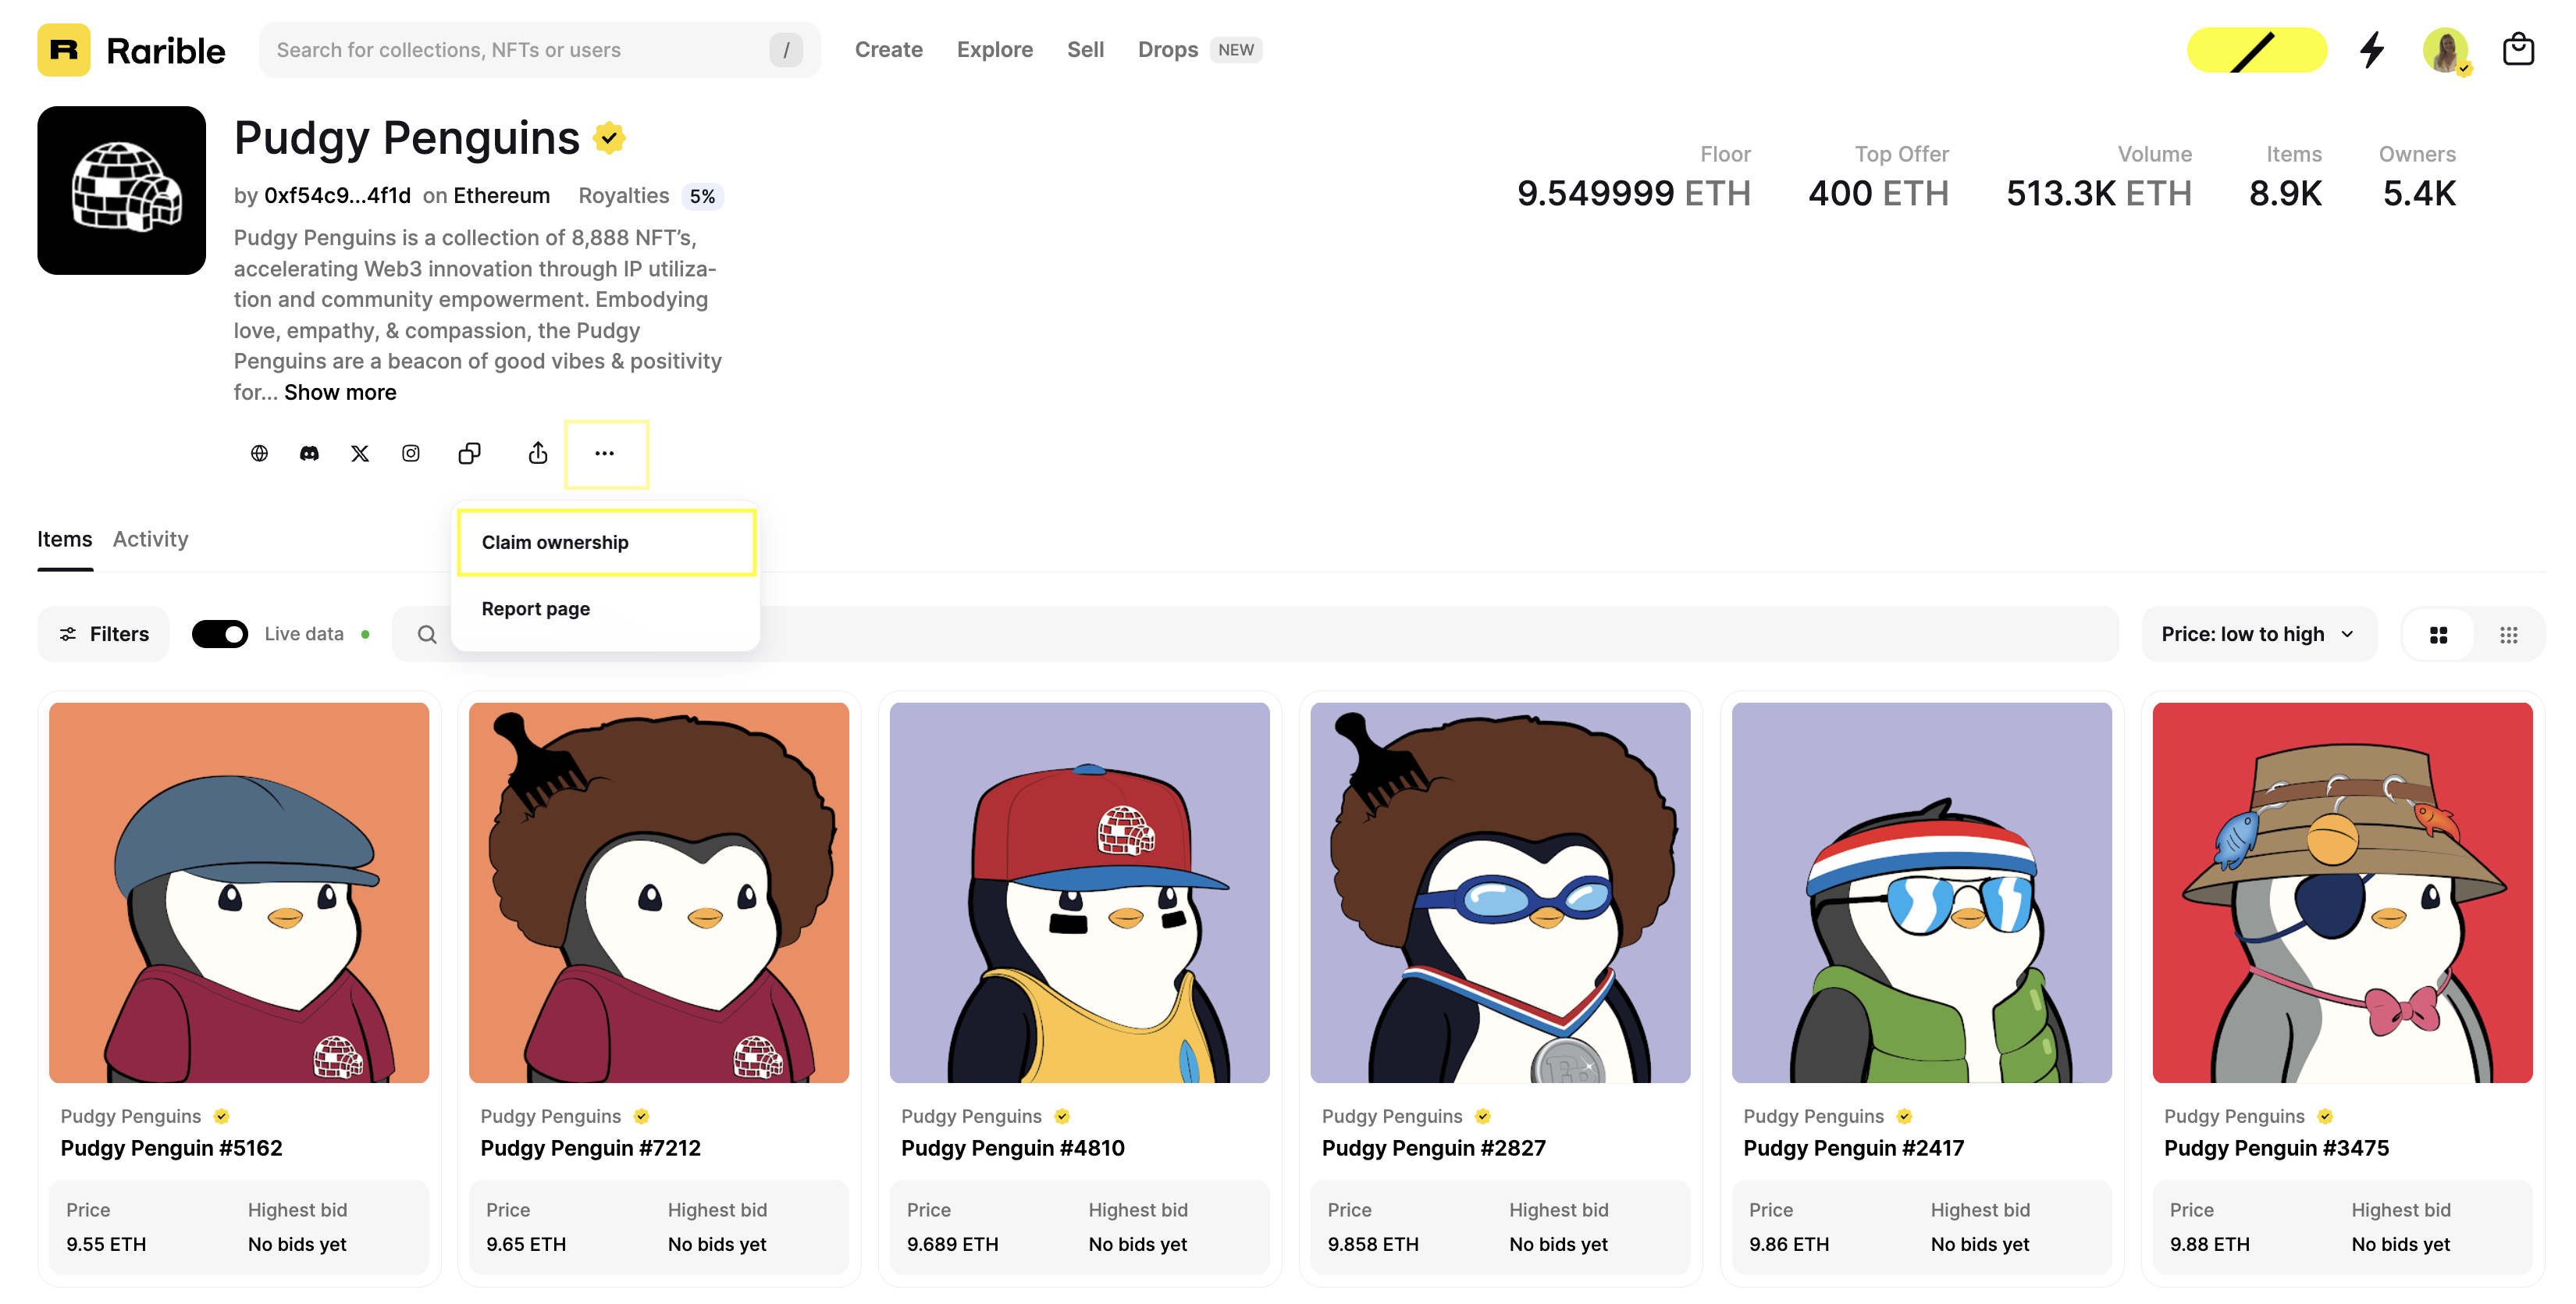
Task: Open the X (Twitter) icon link
Action: coord(360,454)
